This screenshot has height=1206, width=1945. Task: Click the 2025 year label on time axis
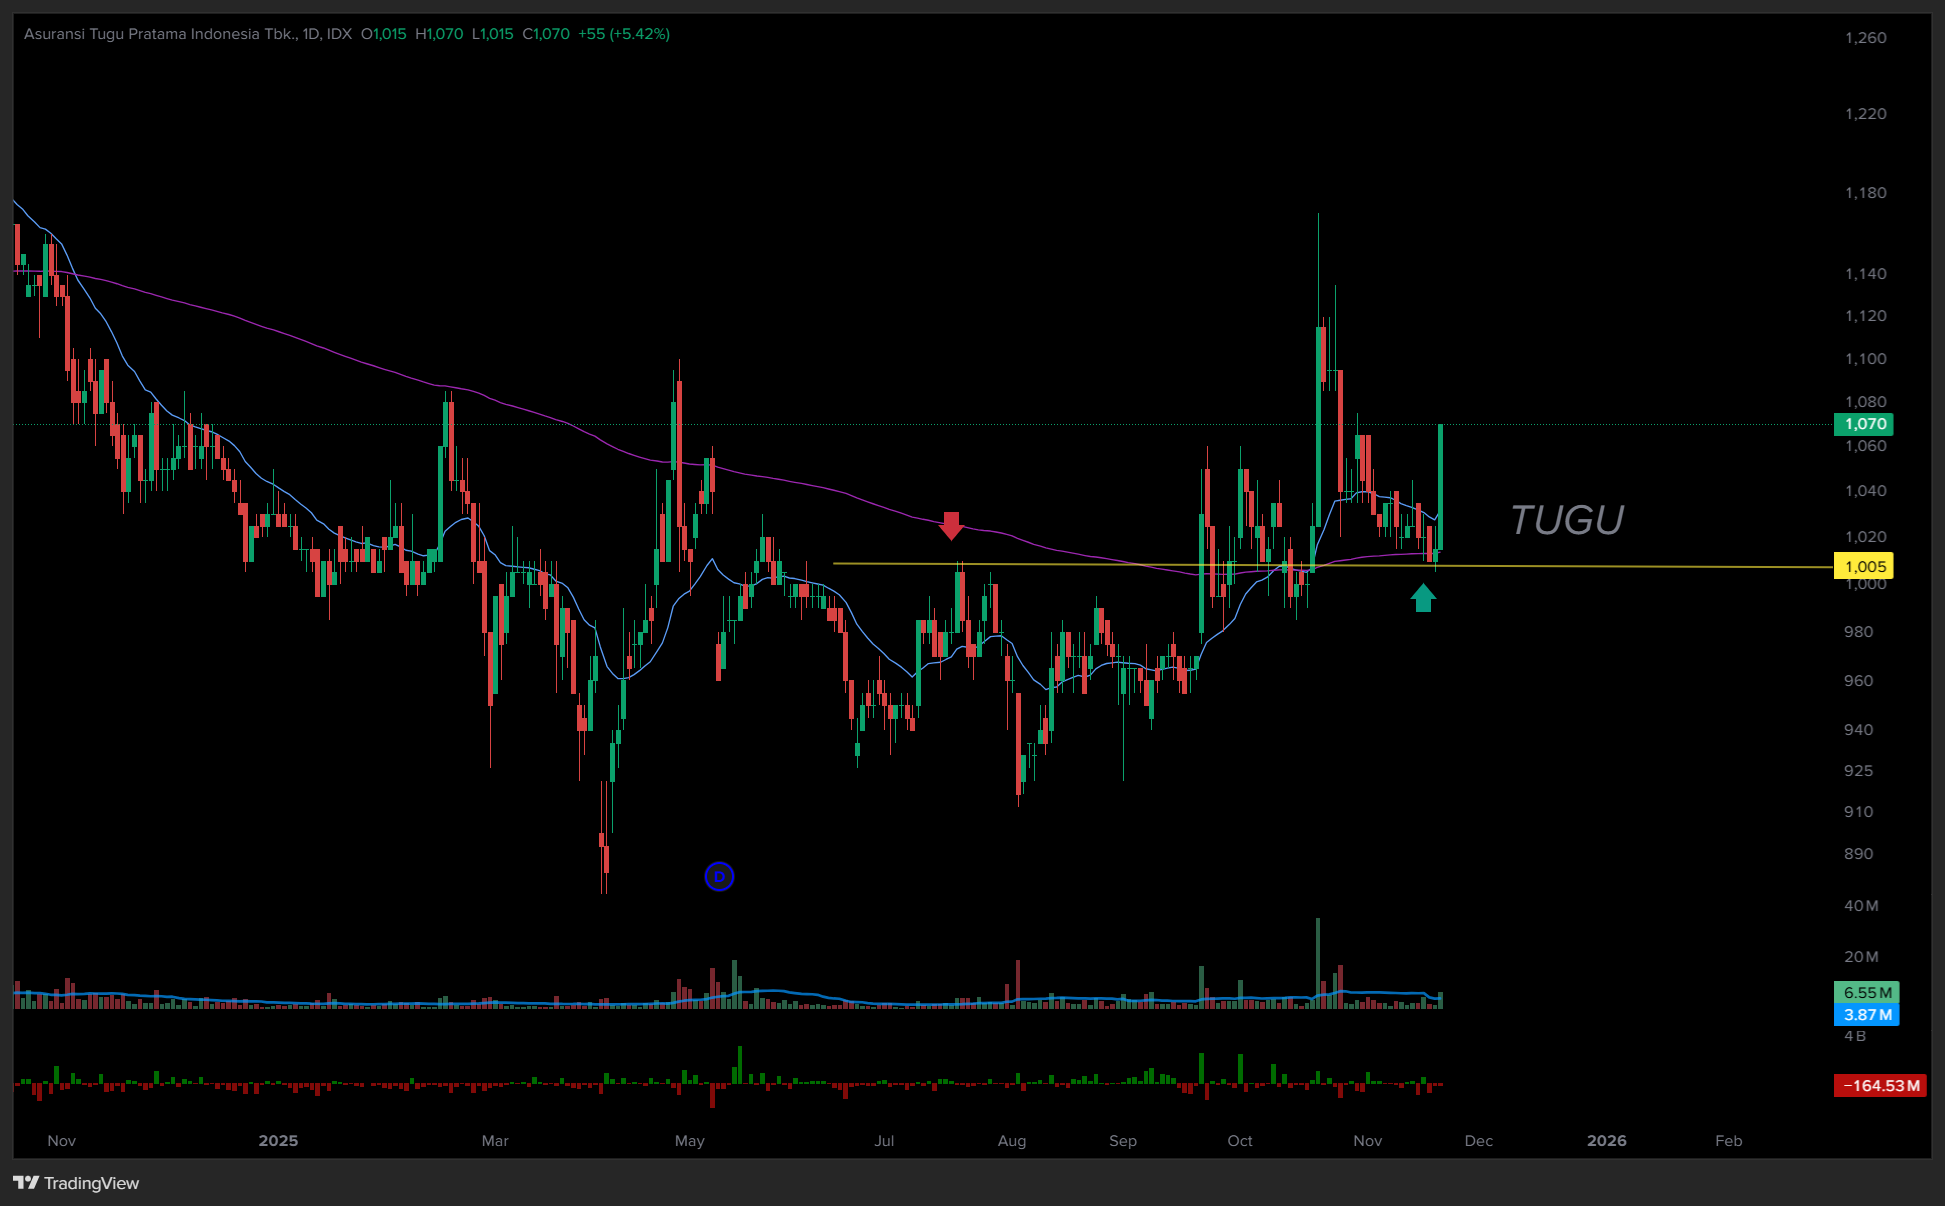pos(278,1141)
